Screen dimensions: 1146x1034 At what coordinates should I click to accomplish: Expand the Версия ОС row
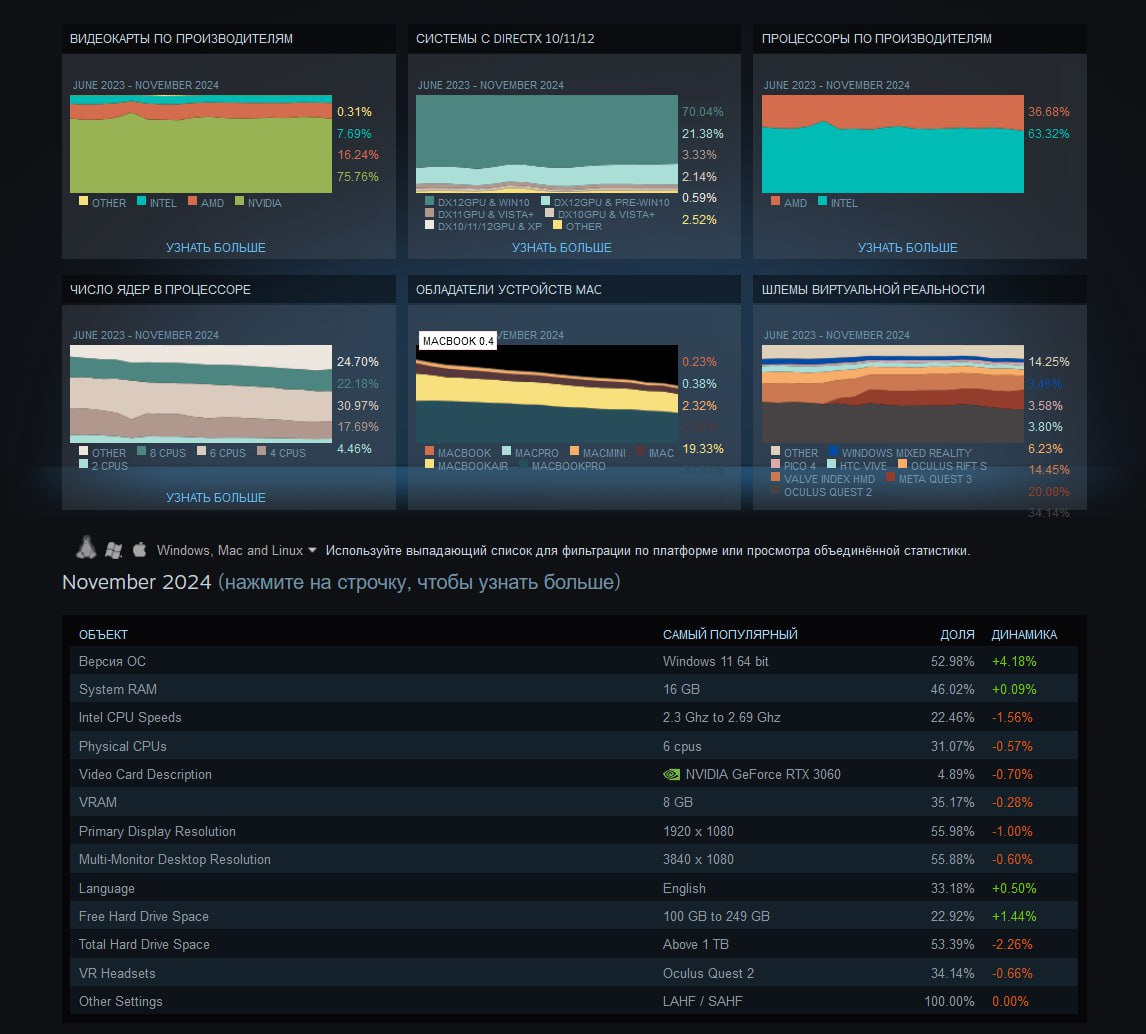(x=574, y=661)
